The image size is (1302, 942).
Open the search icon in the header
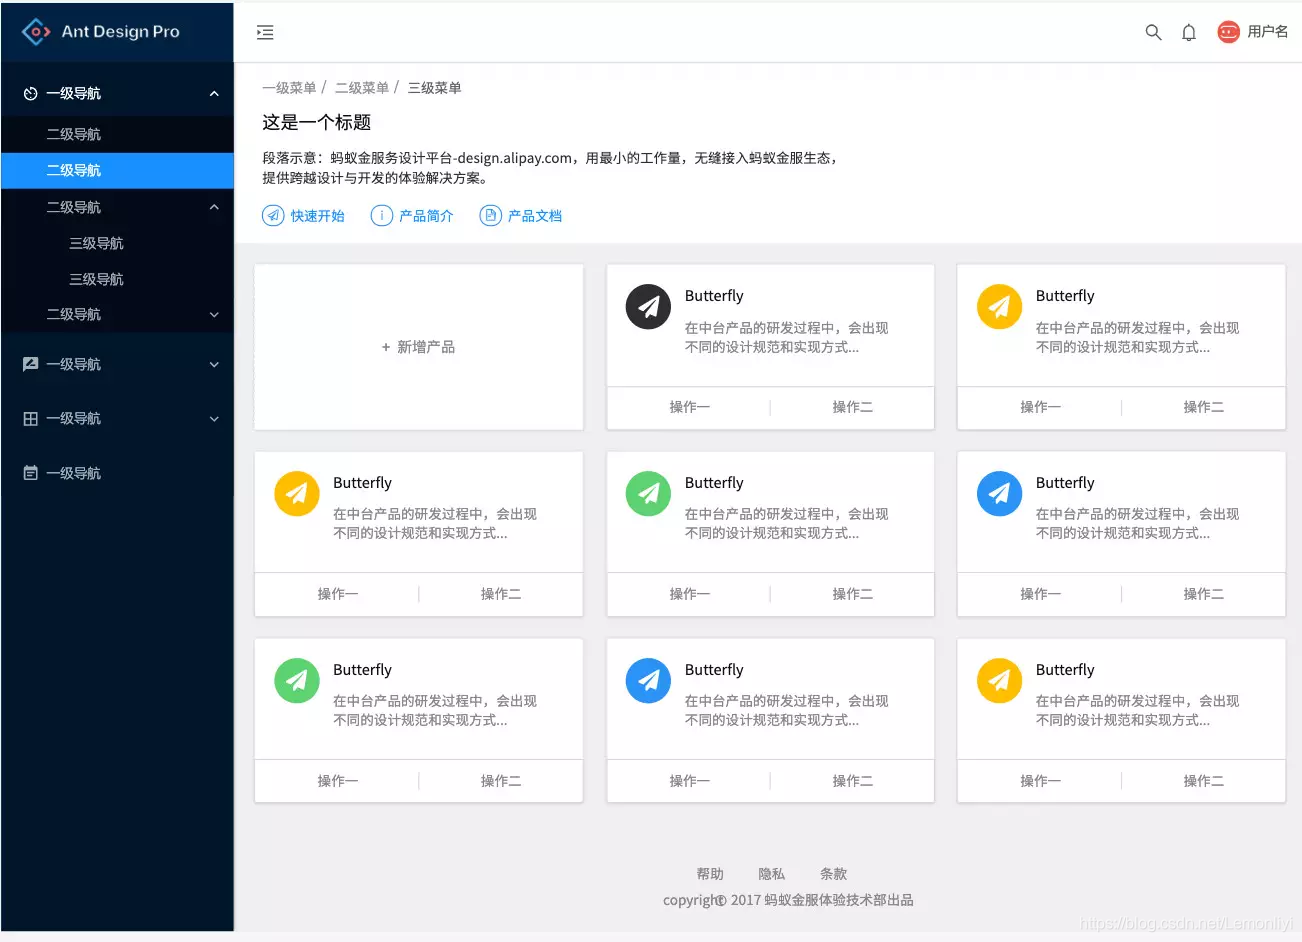[x=1153, y=32]
